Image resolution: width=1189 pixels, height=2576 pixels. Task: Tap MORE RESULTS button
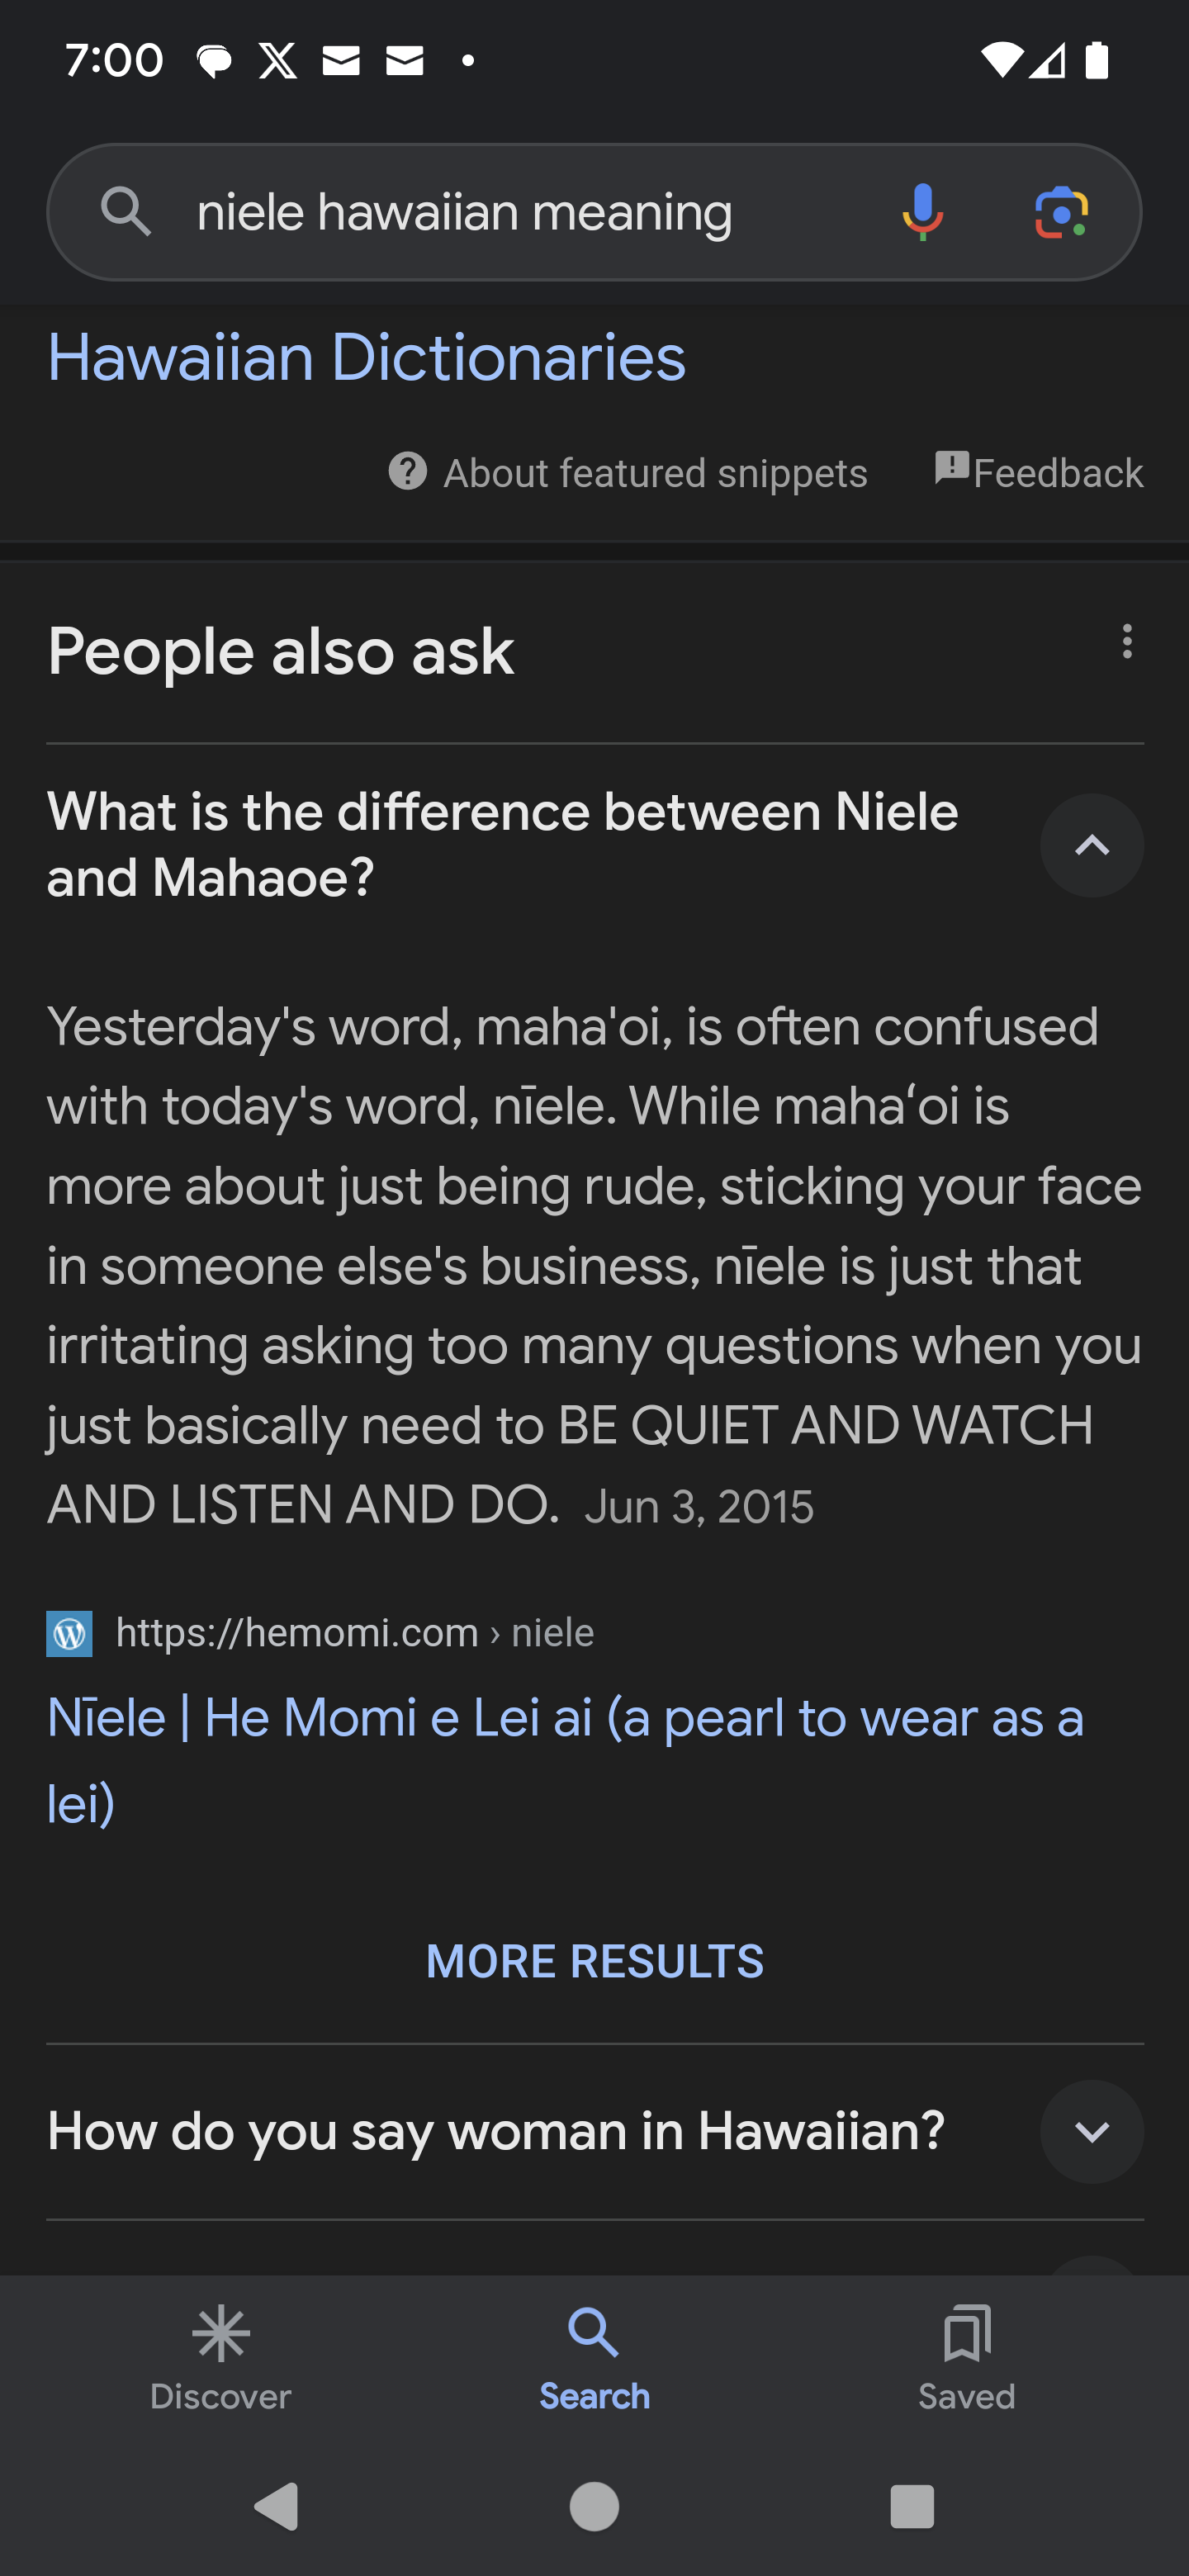pyautogui.click(x=594, y=1961)
